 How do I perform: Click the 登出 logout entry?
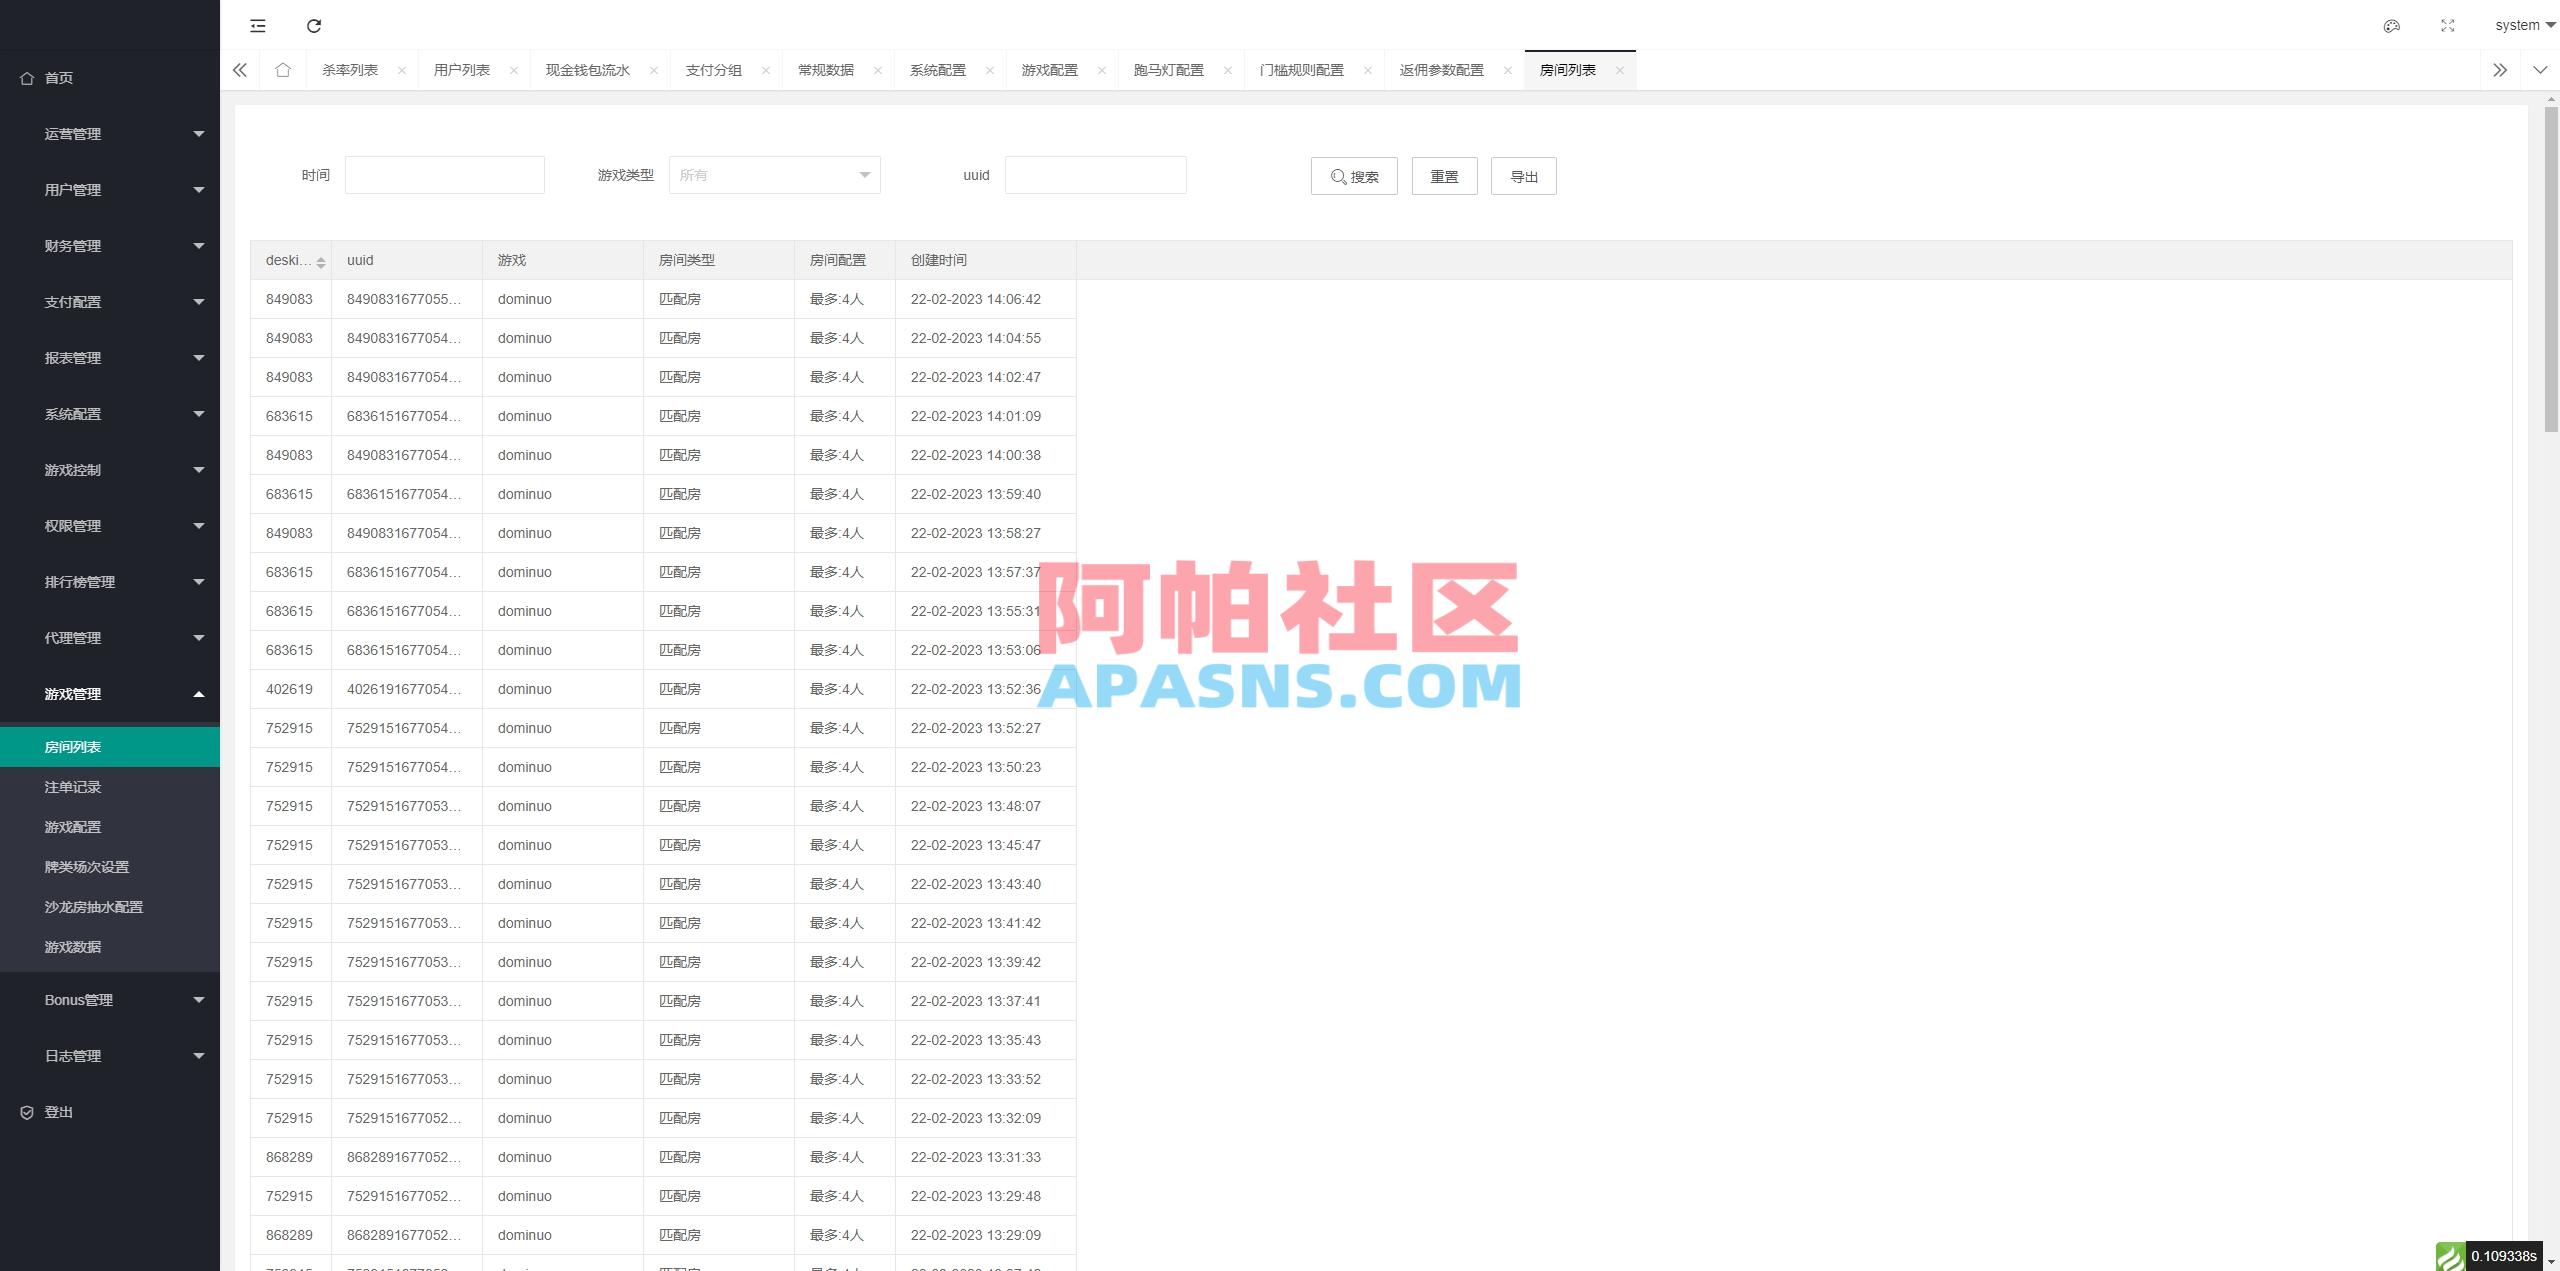pyautogui.click(x=58, y=1111)
